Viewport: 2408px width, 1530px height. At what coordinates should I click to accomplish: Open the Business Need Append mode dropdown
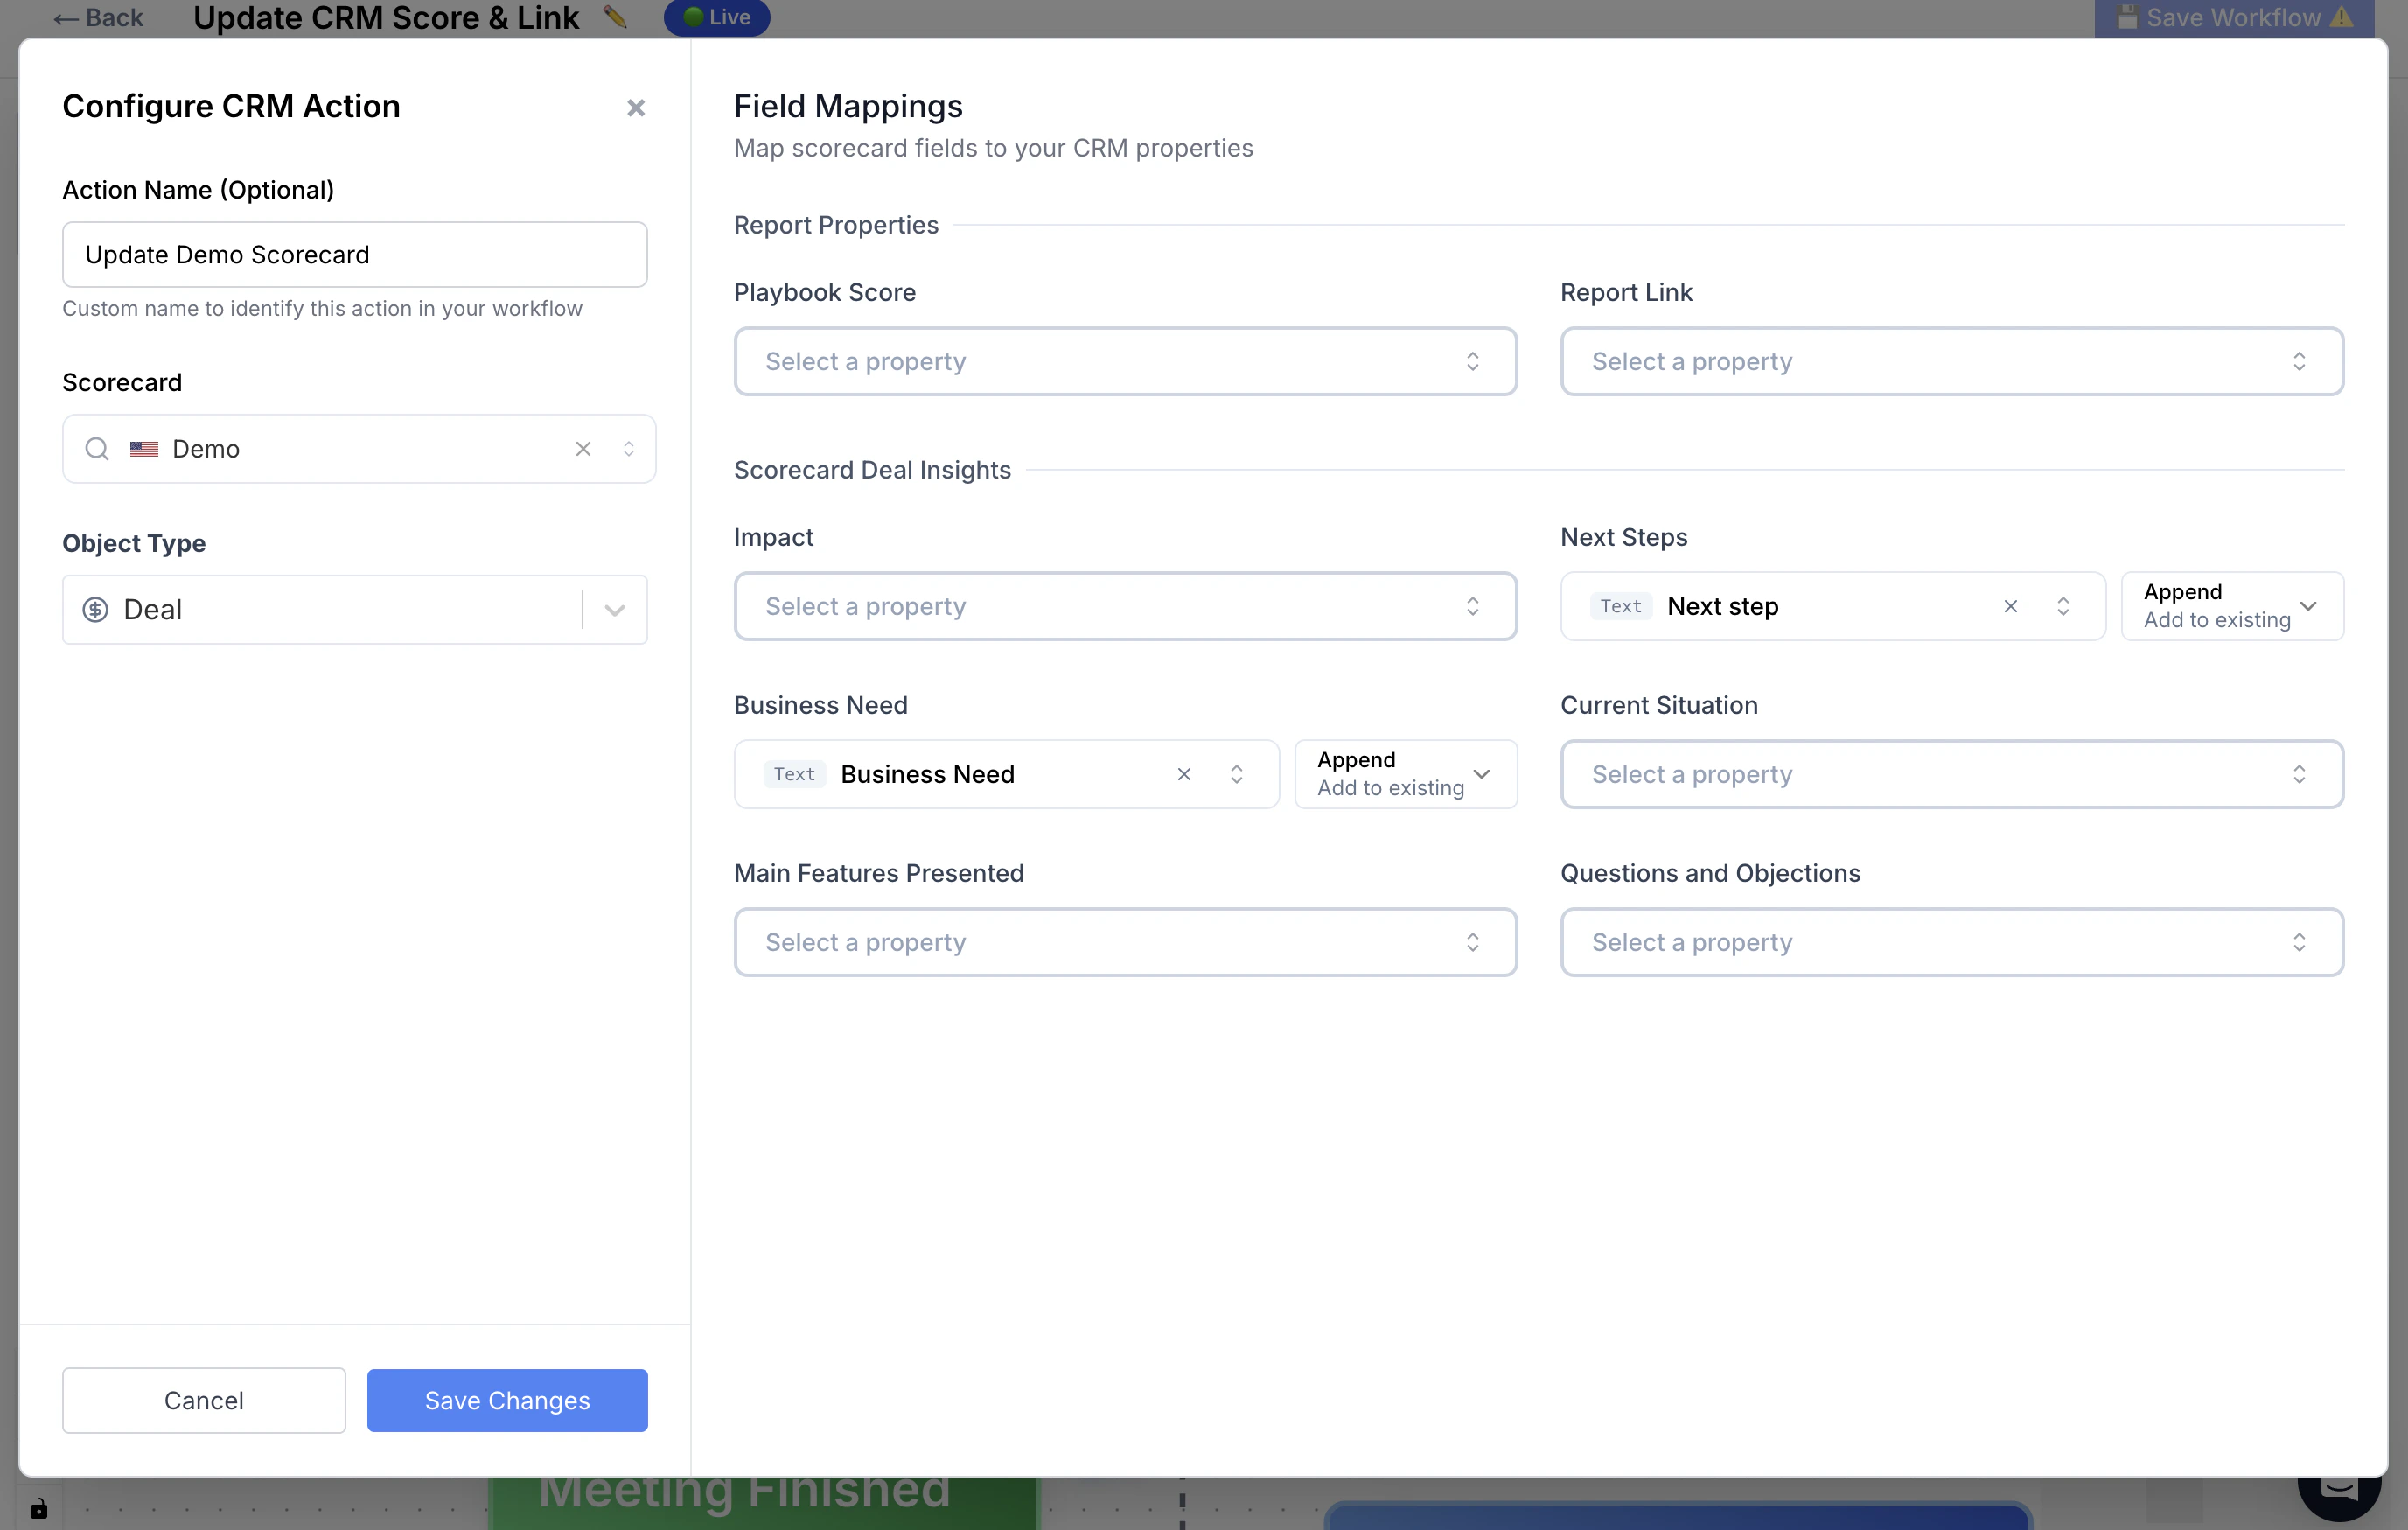point(1405,774)
